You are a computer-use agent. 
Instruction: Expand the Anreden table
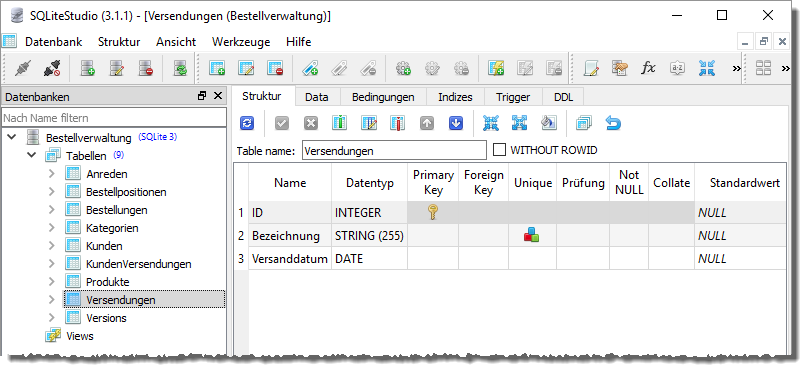(51, 174)
